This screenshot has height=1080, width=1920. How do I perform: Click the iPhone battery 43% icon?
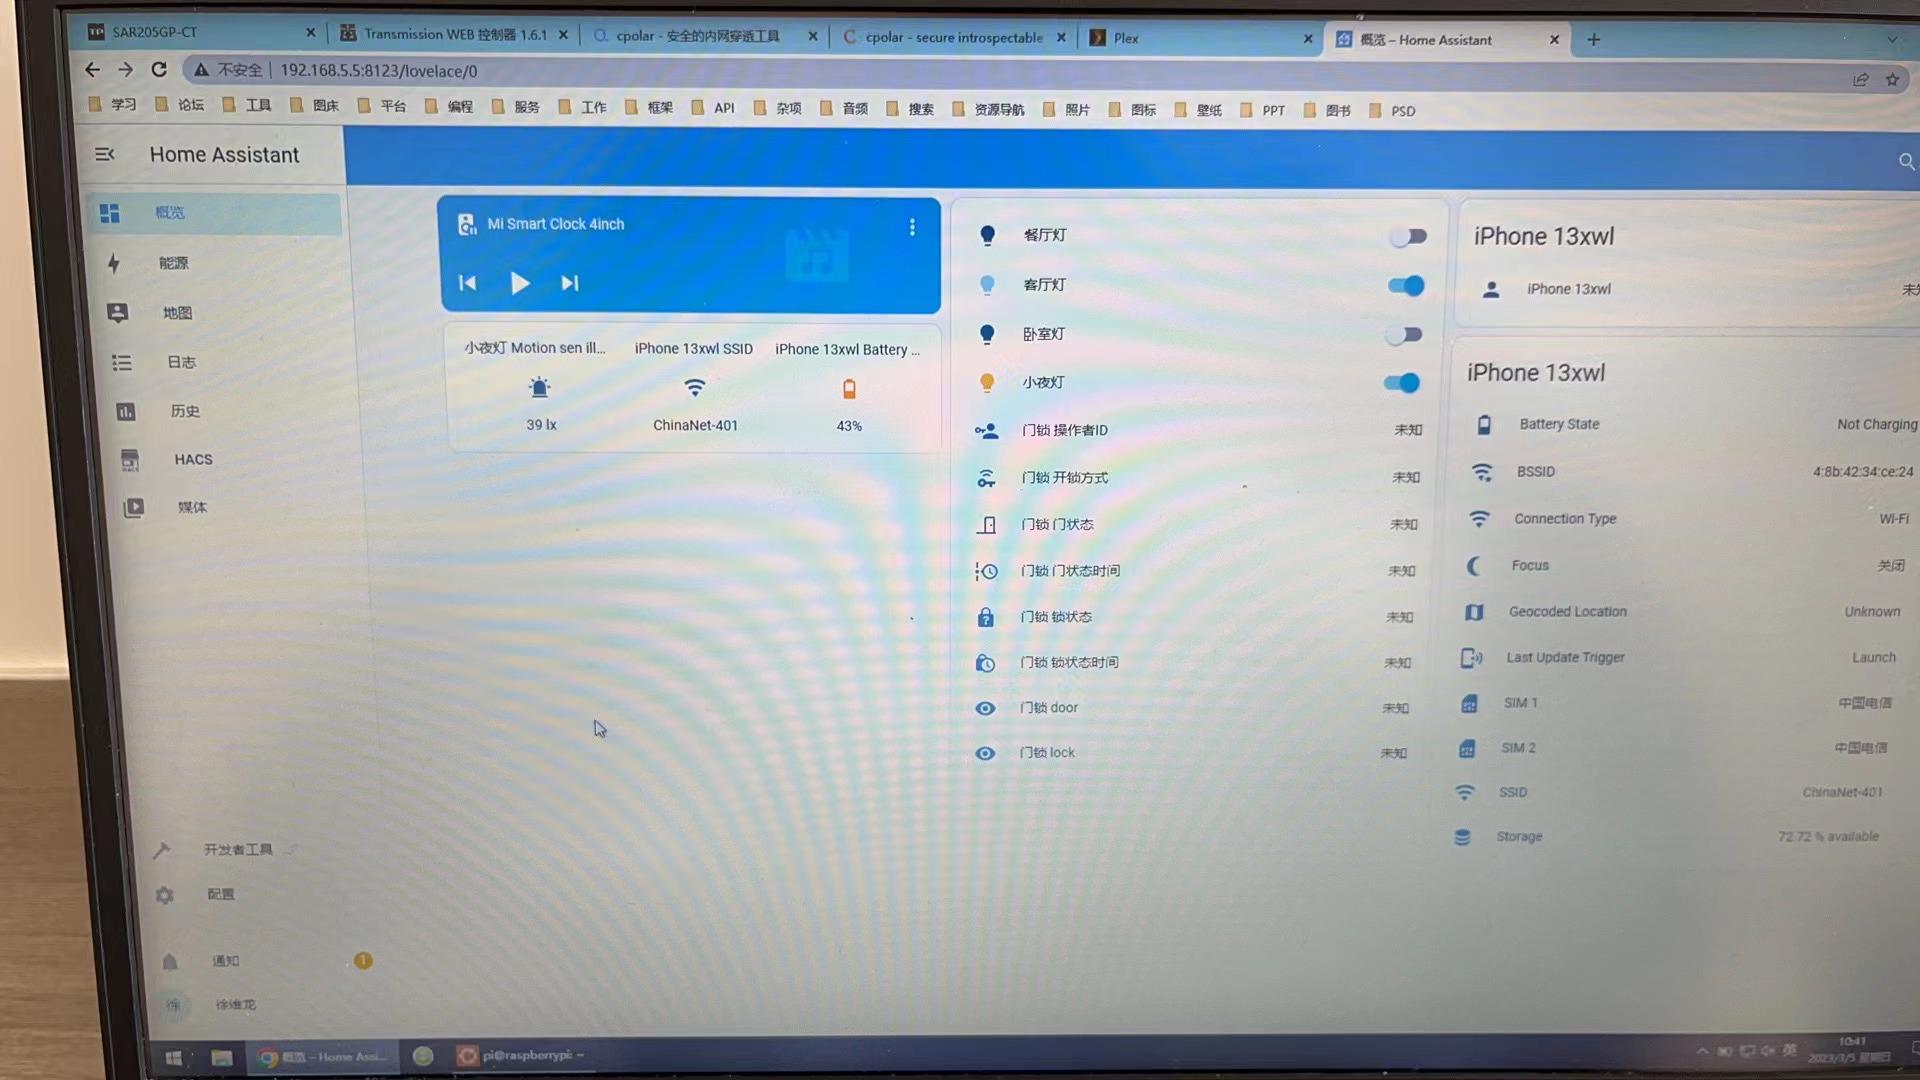pos(849,389)
